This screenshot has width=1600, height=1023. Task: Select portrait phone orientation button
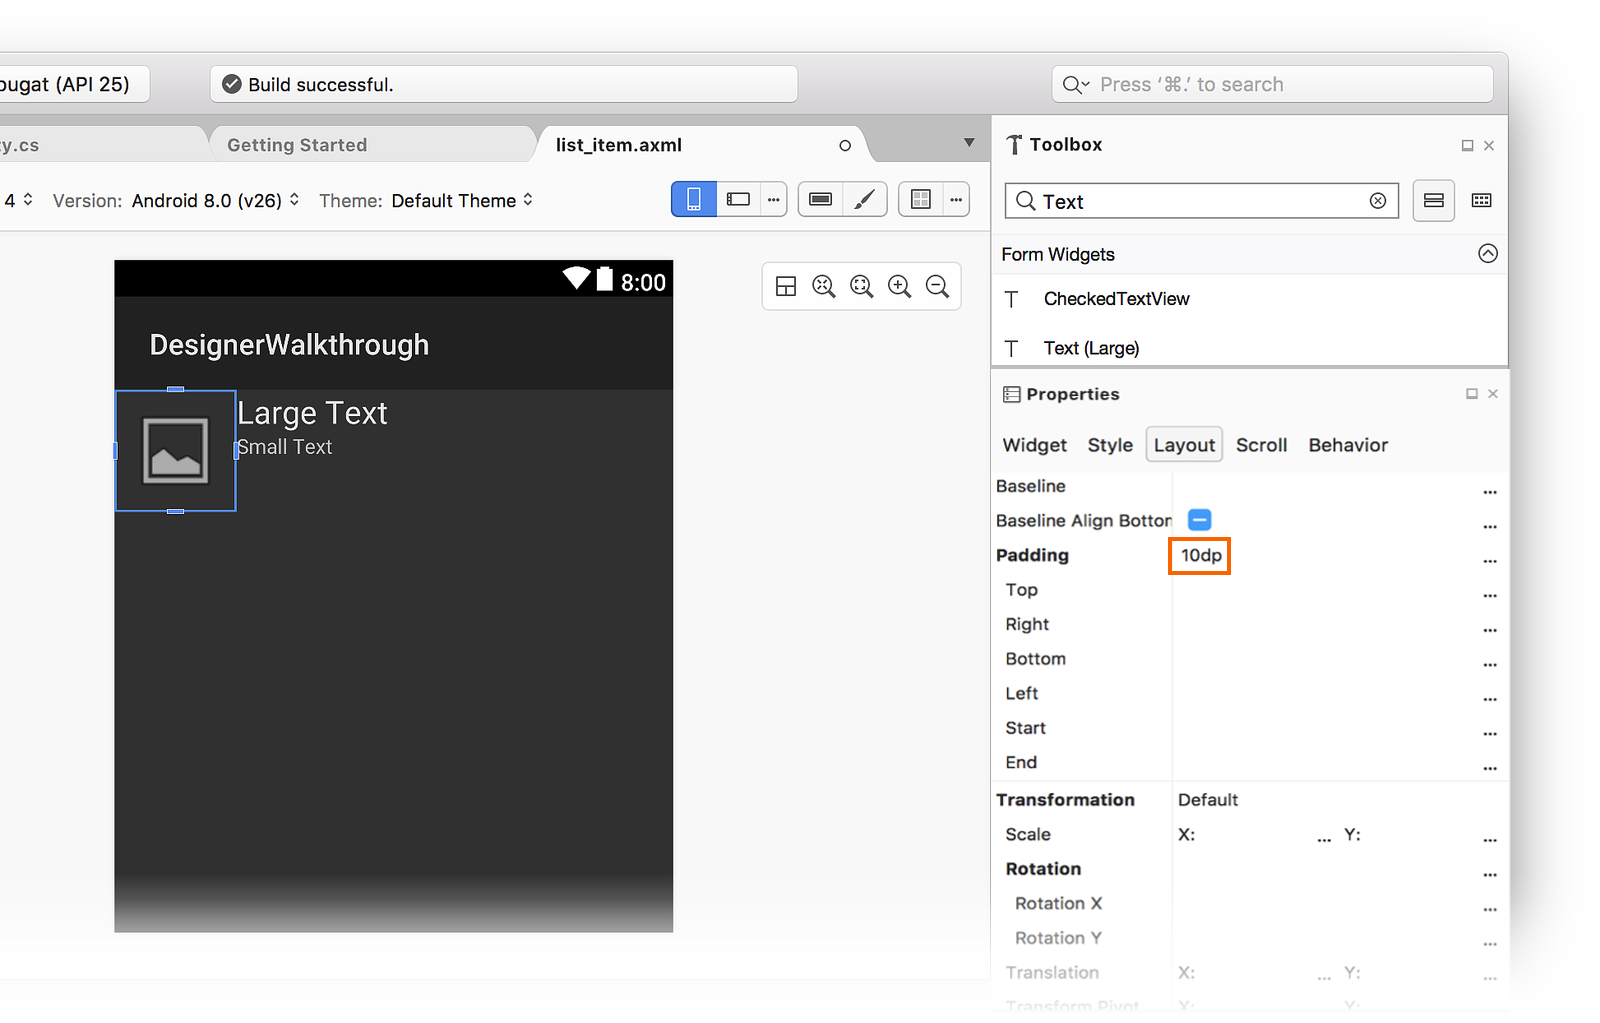[x=694, y=199]
